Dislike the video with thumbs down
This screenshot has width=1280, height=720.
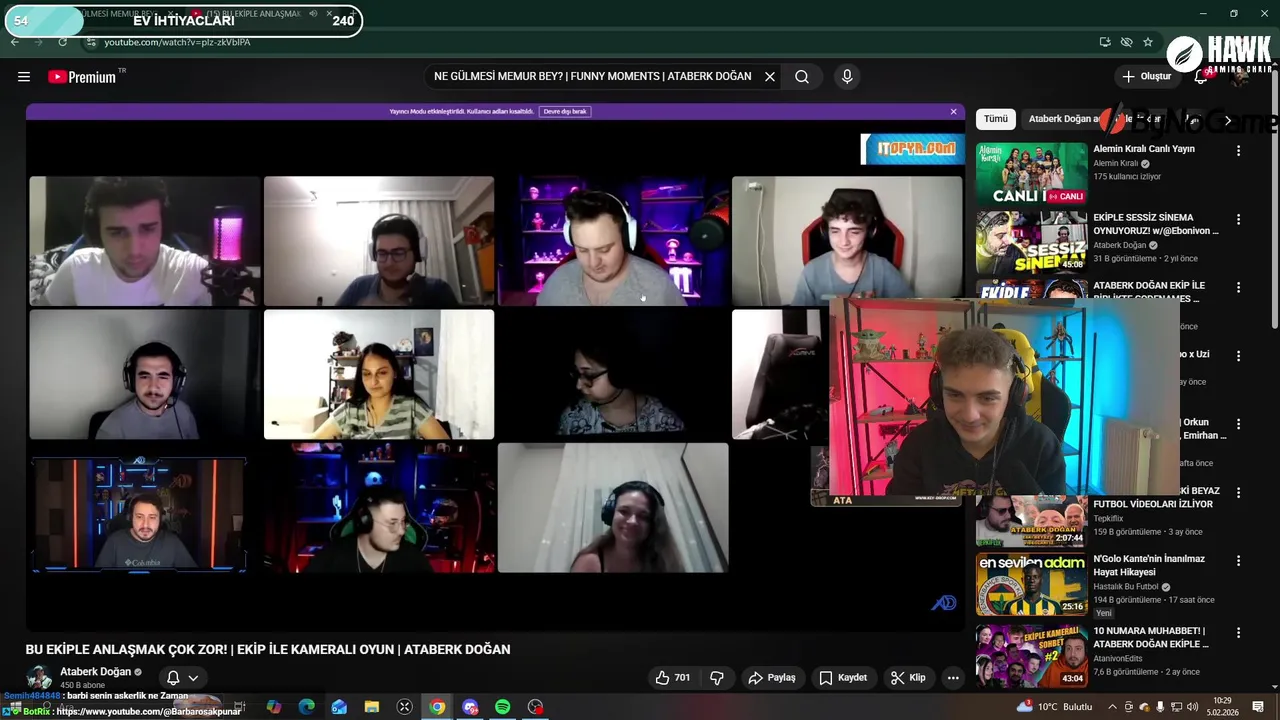(717, 678)
